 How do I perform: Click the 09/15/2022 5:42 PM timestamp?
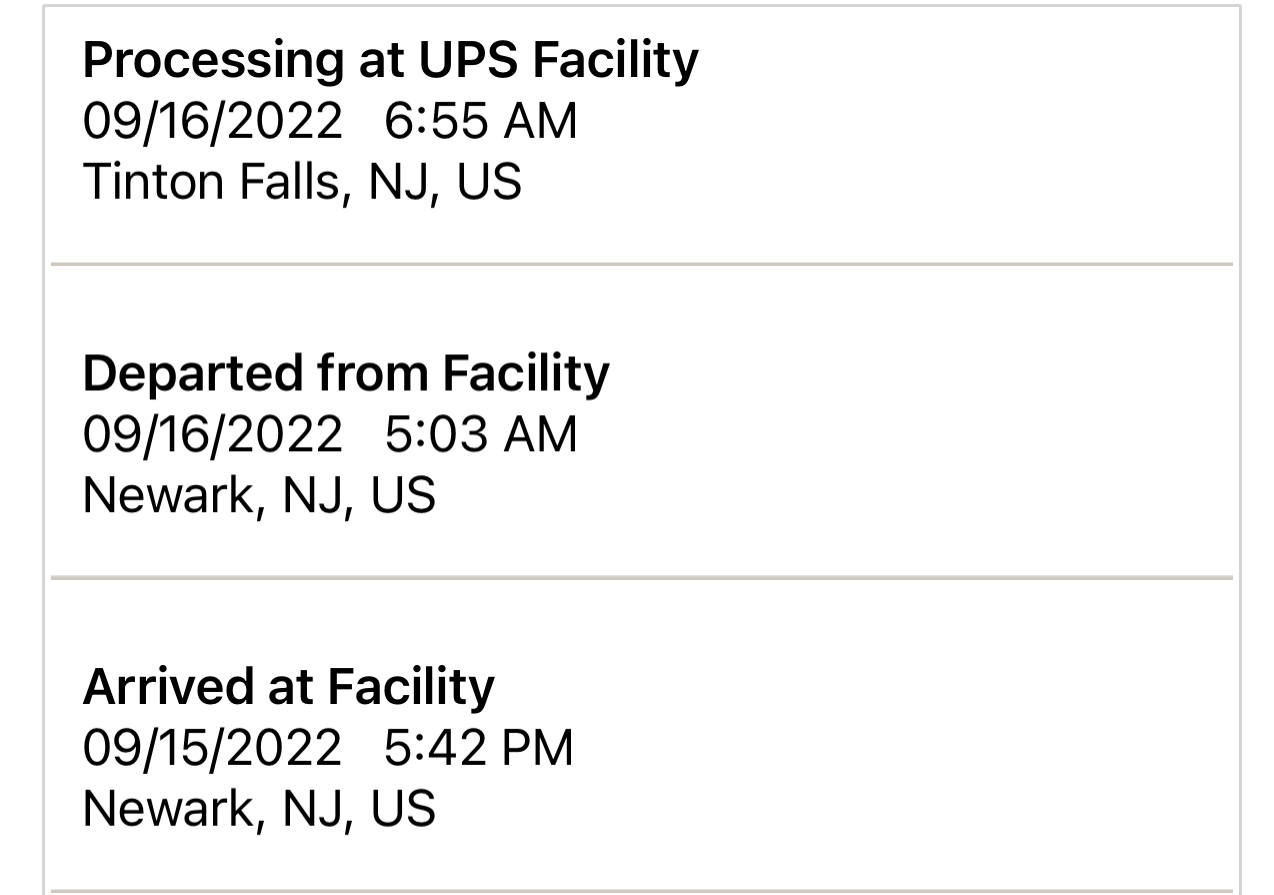(x=328, y=748)
